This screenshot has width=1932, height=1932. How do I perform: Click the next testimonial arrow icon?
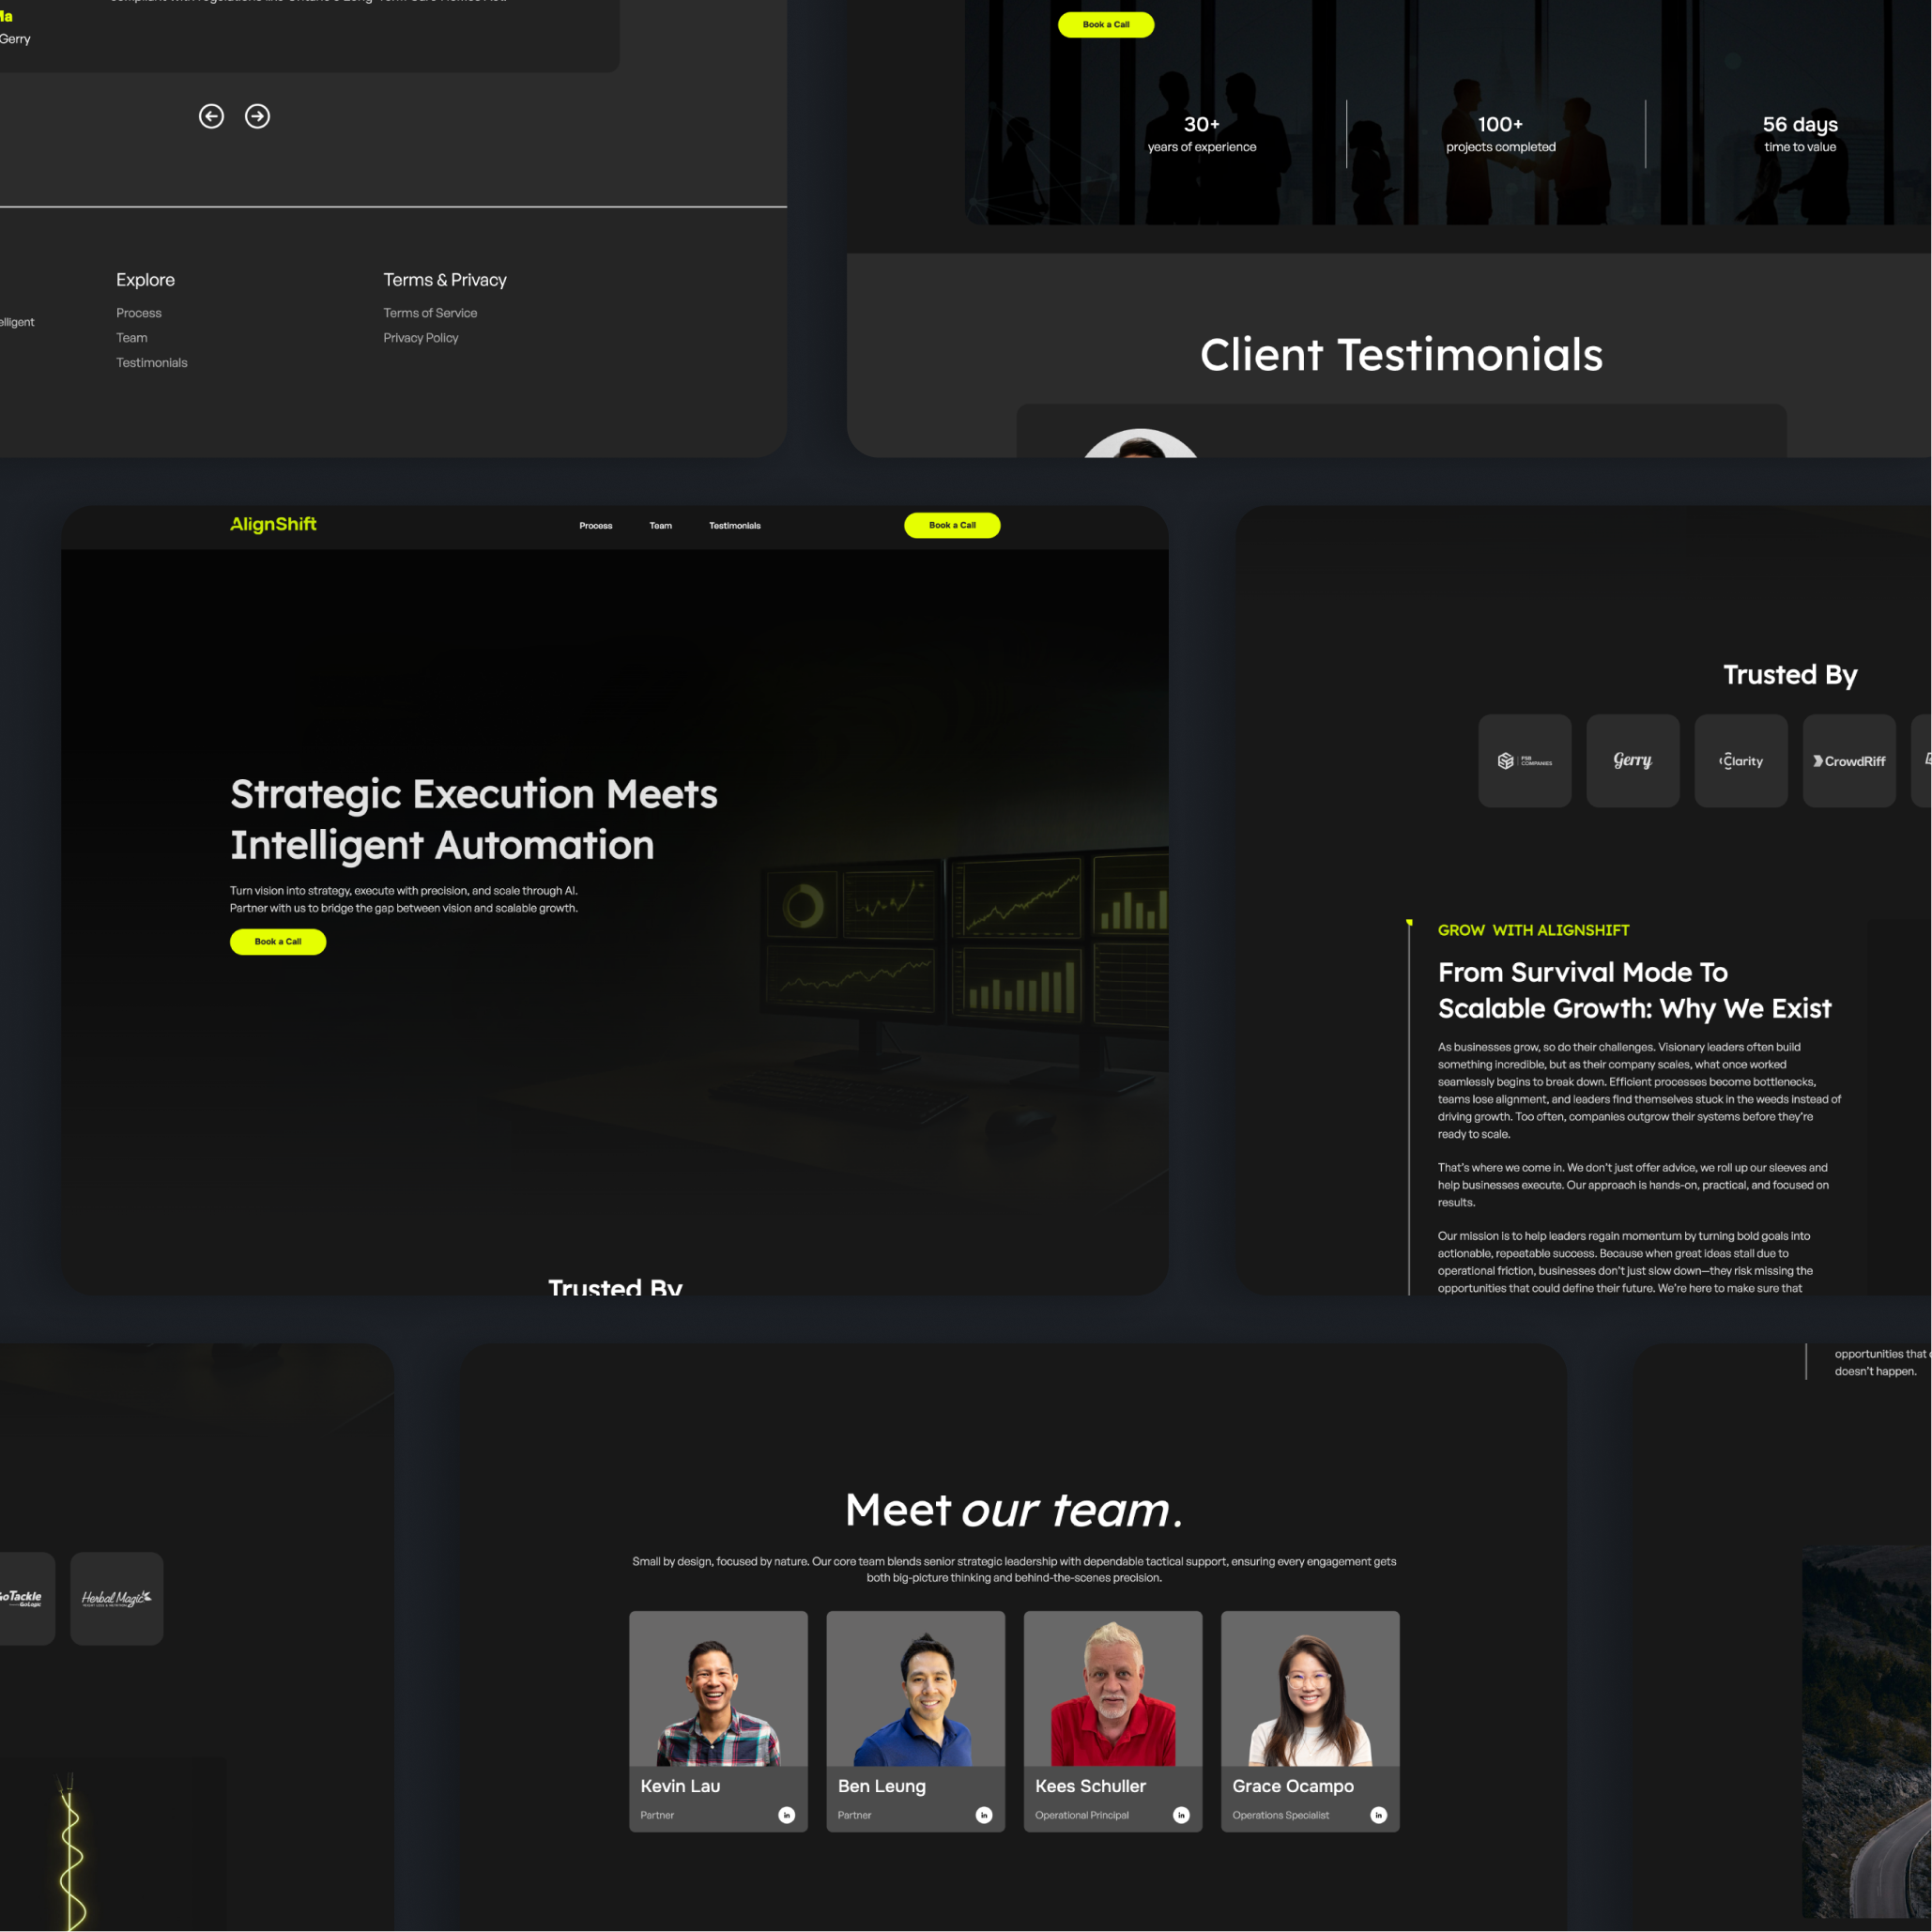coord(257,116)
